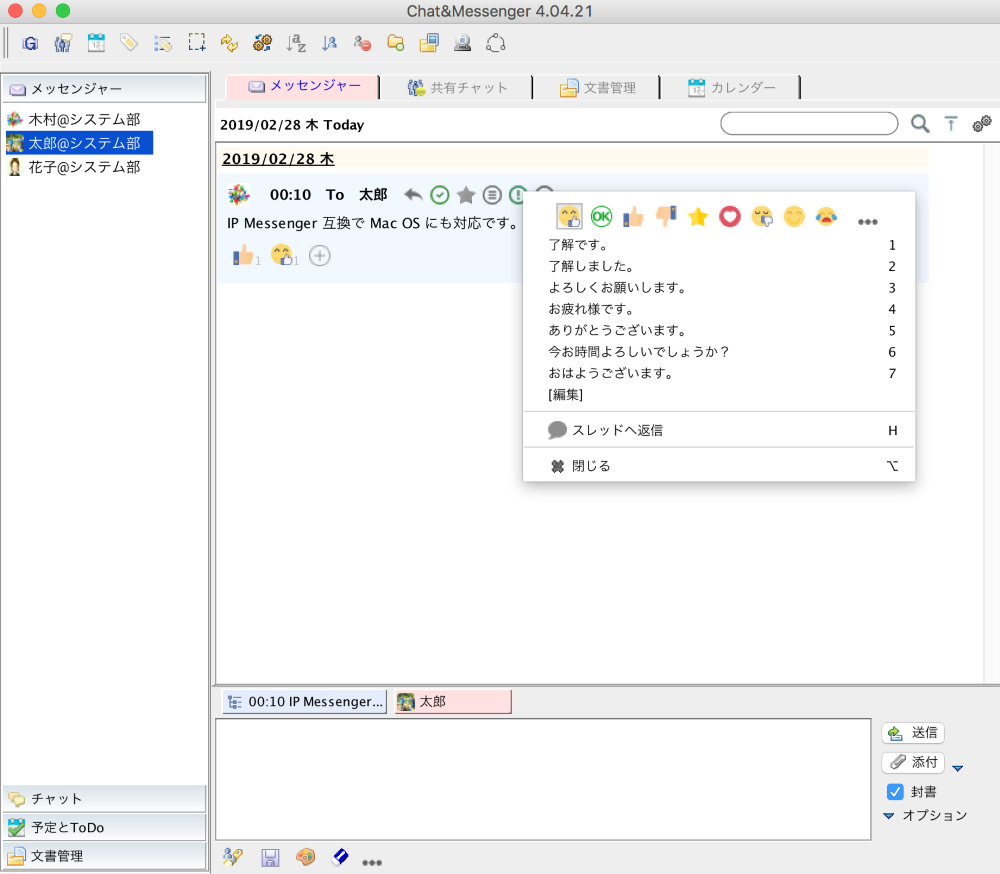This screenshot has width=1000, height=874.
Task: Click the message compose text area
Action: point(543,780)
